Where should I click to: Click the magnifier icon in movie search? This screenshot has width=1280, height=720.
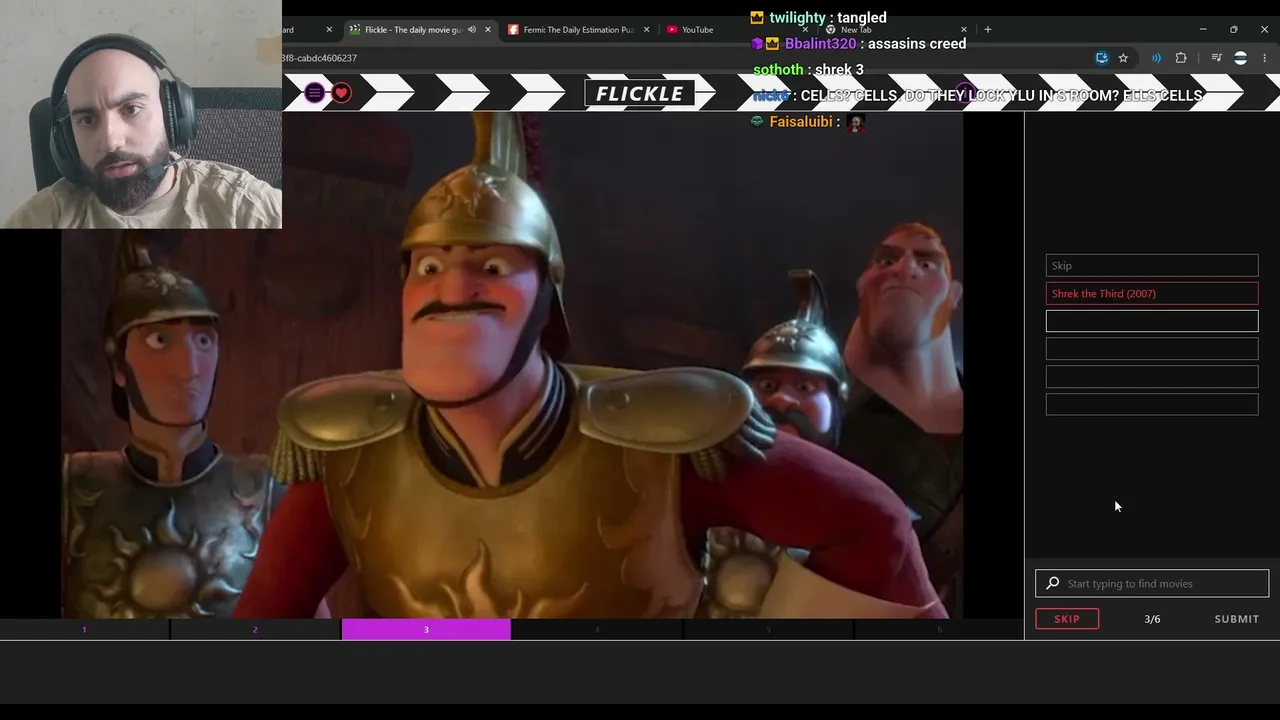coord(1053,584)
